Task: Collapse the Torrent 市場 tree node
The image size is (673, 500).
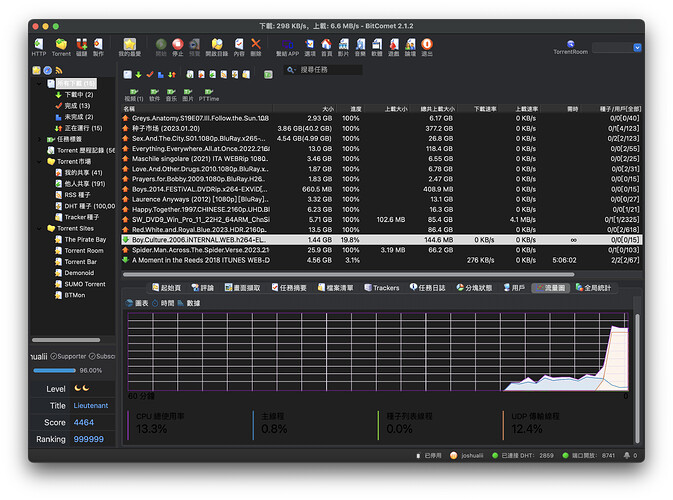Action: pos(39,161)
